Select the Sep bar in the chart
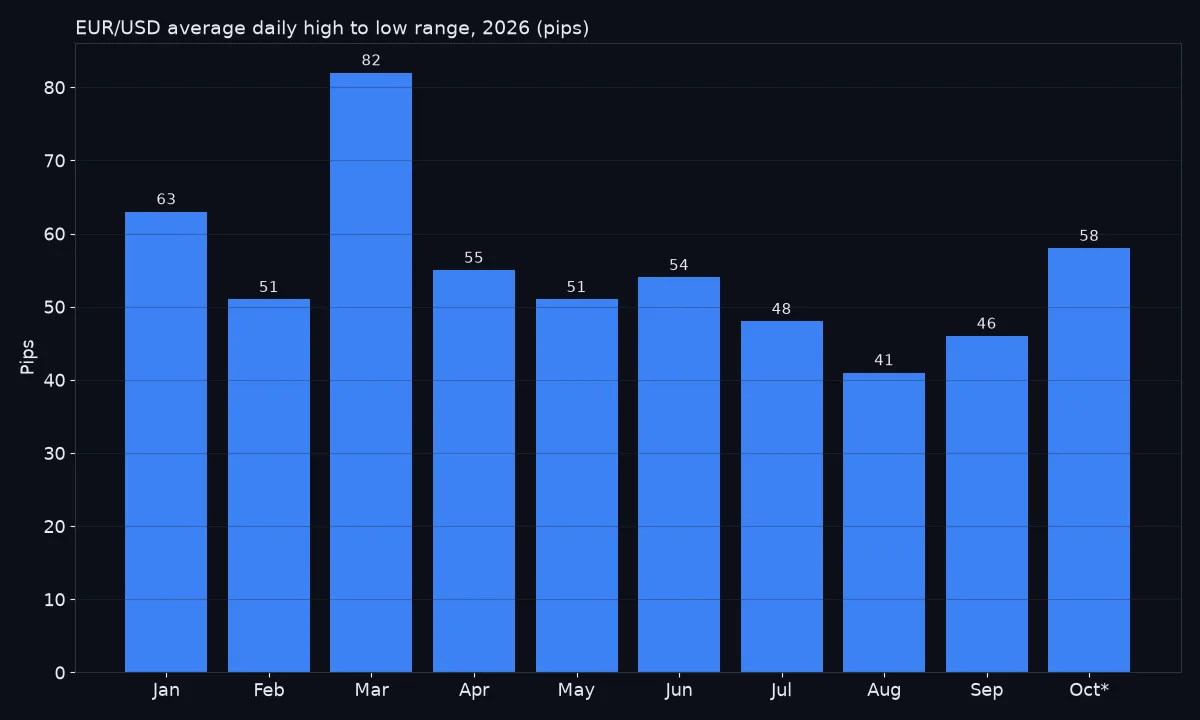 [x=987, y=504]
